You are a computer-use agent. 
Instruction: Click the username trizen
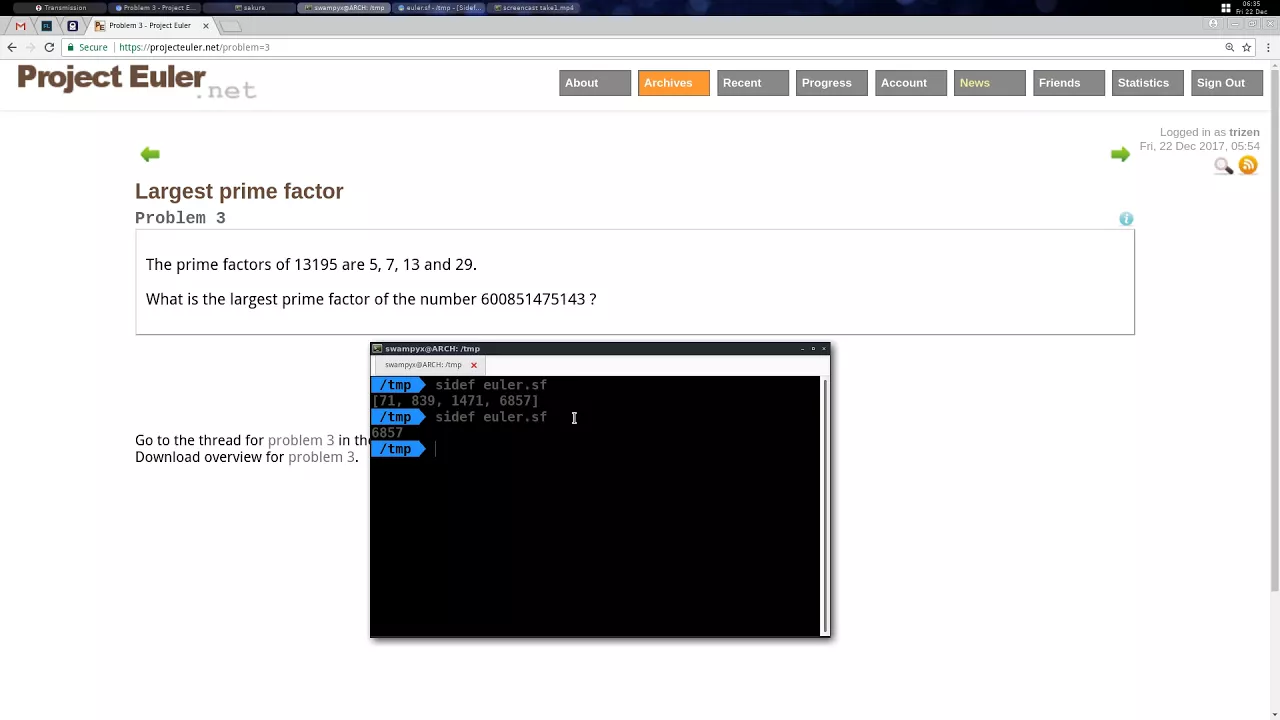coord(1244,132)
